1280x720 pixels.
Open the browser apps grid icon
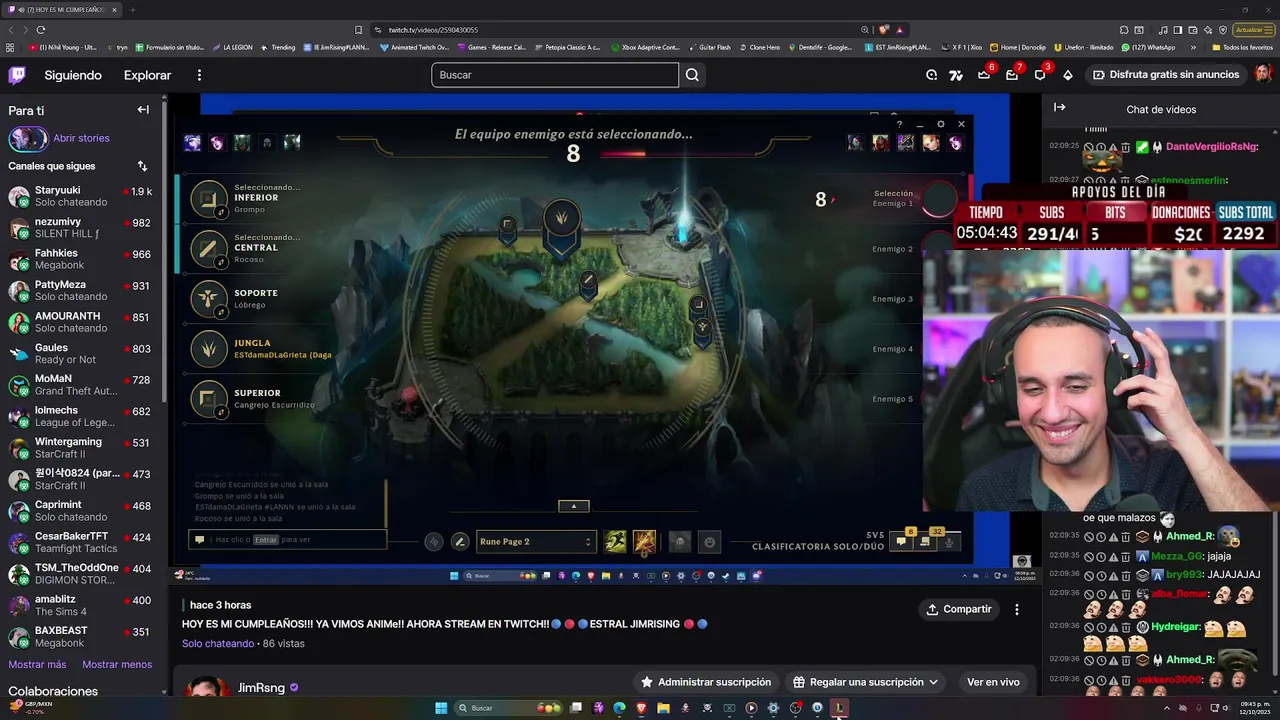10,47
